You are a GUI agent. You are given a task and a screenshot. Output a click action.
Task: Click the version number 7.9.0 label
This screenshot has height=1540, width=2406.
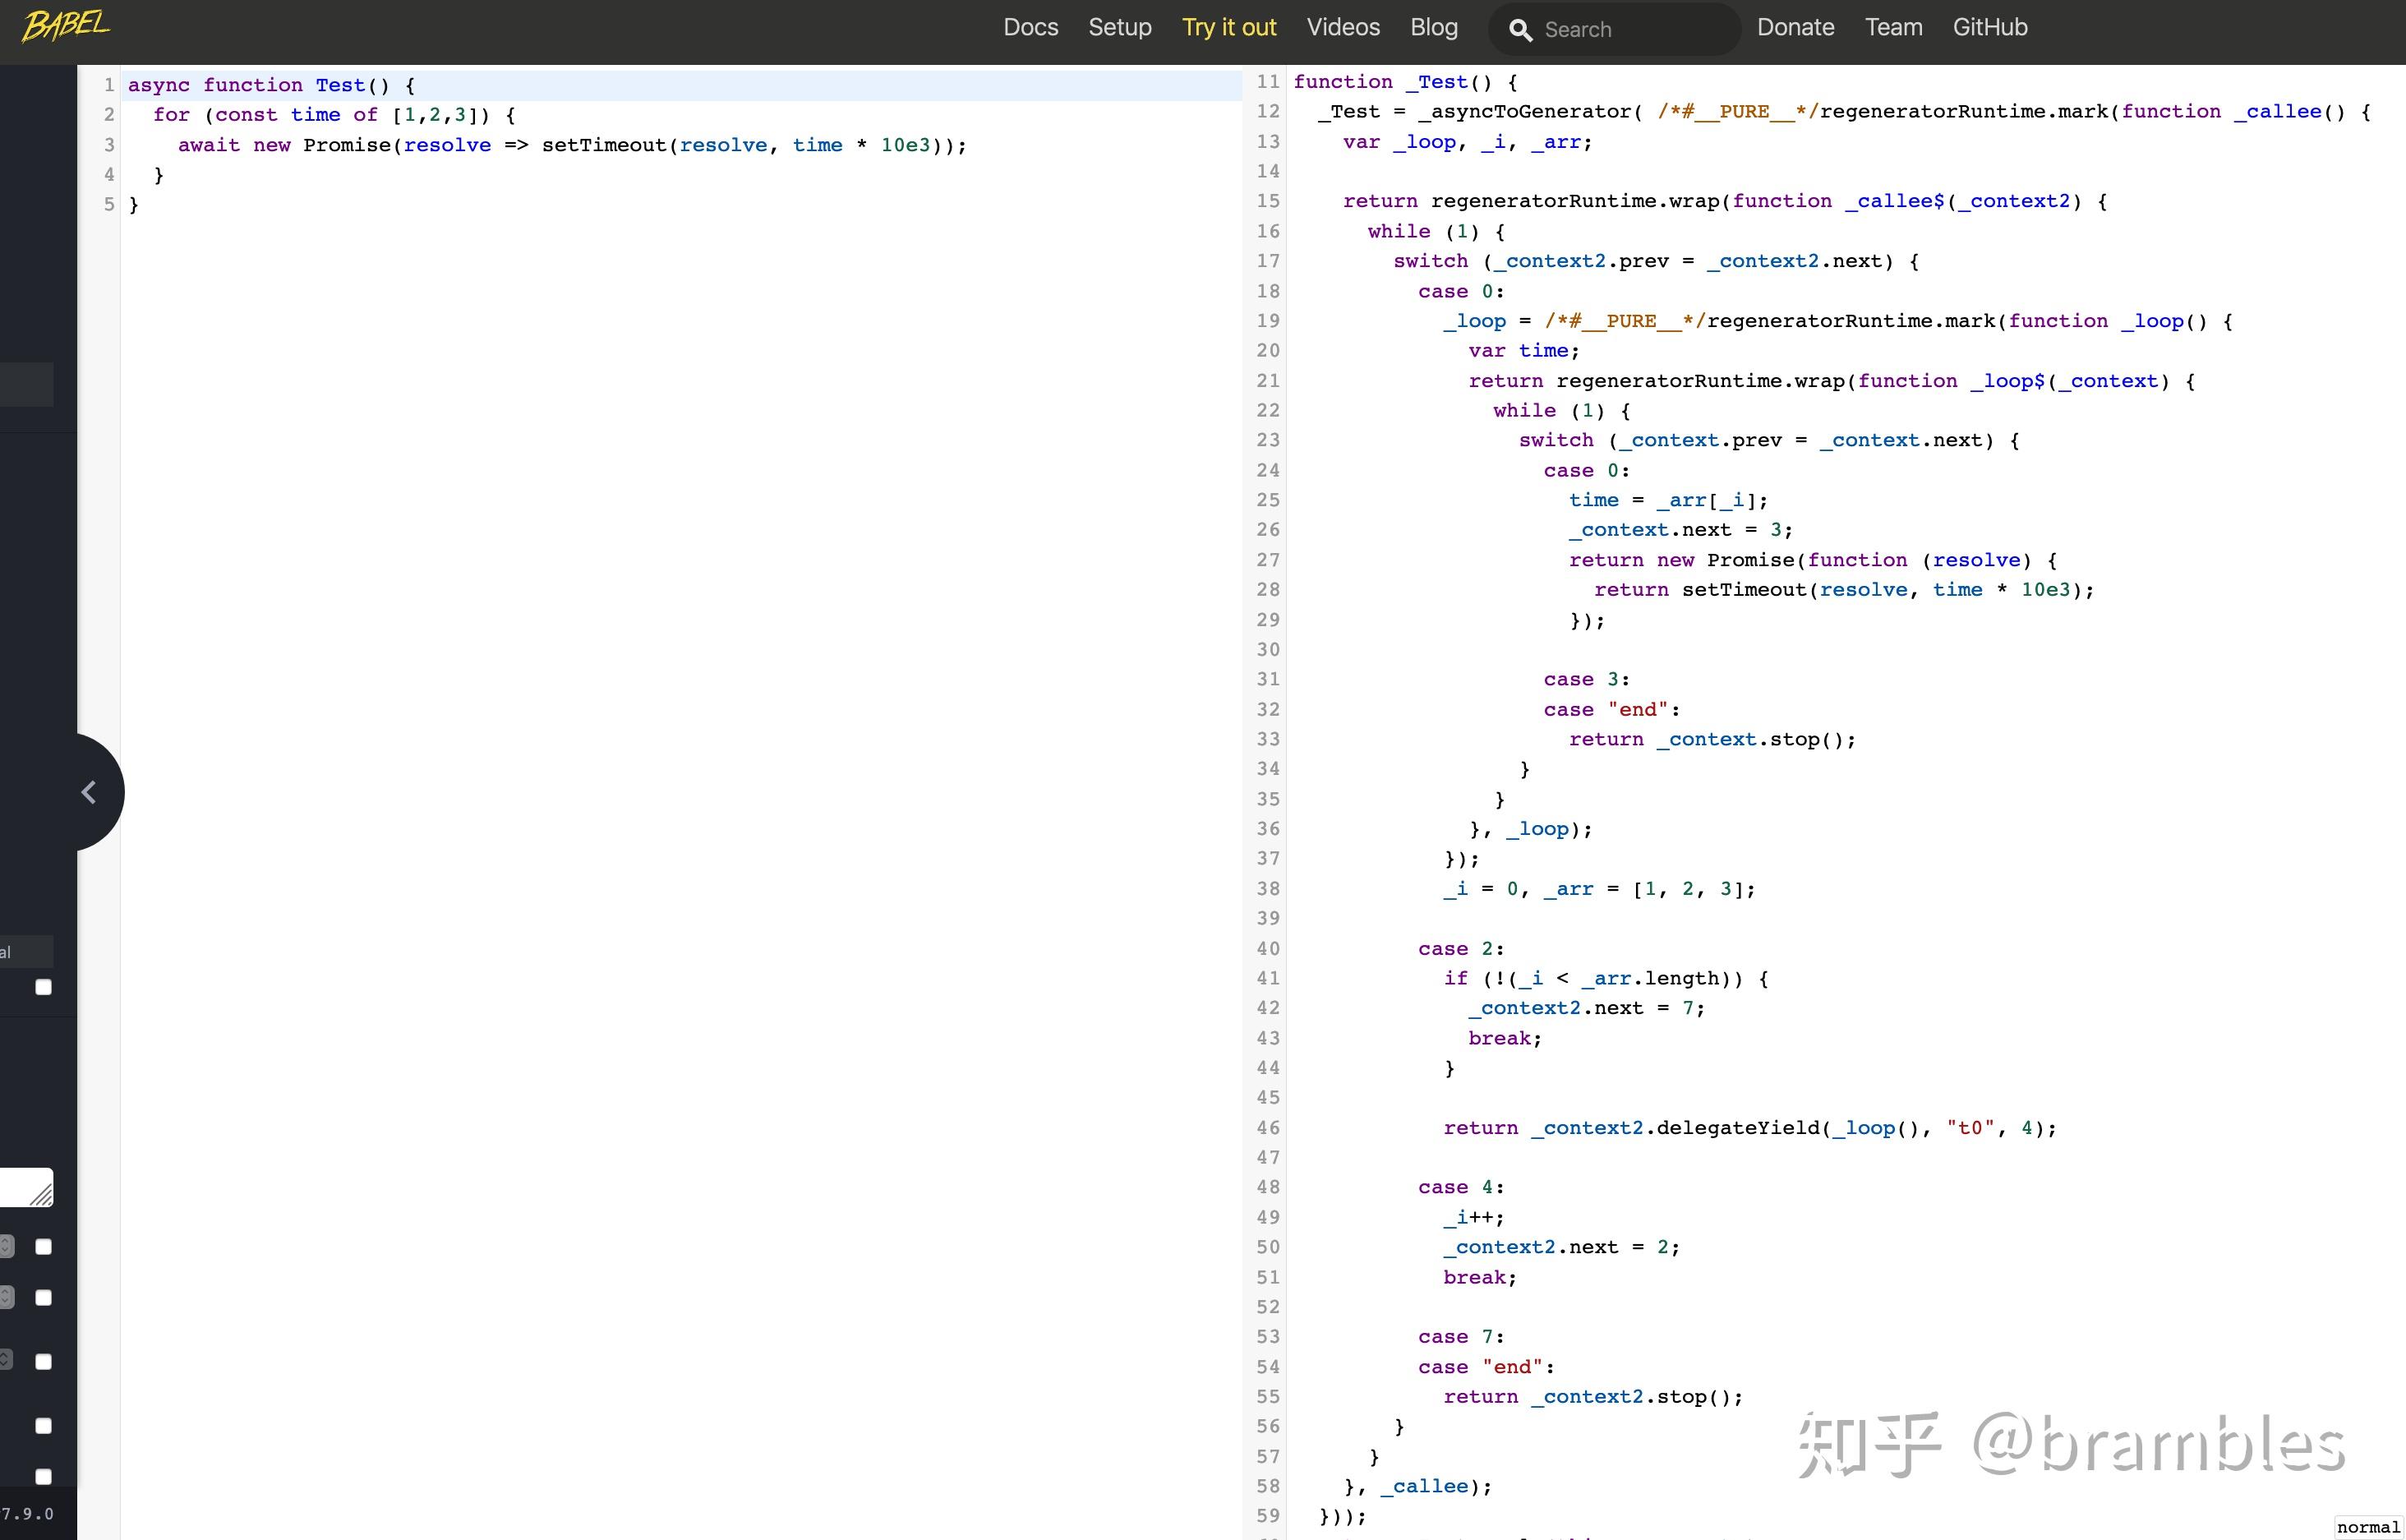pyautogui.click(x=27, y=1514)
